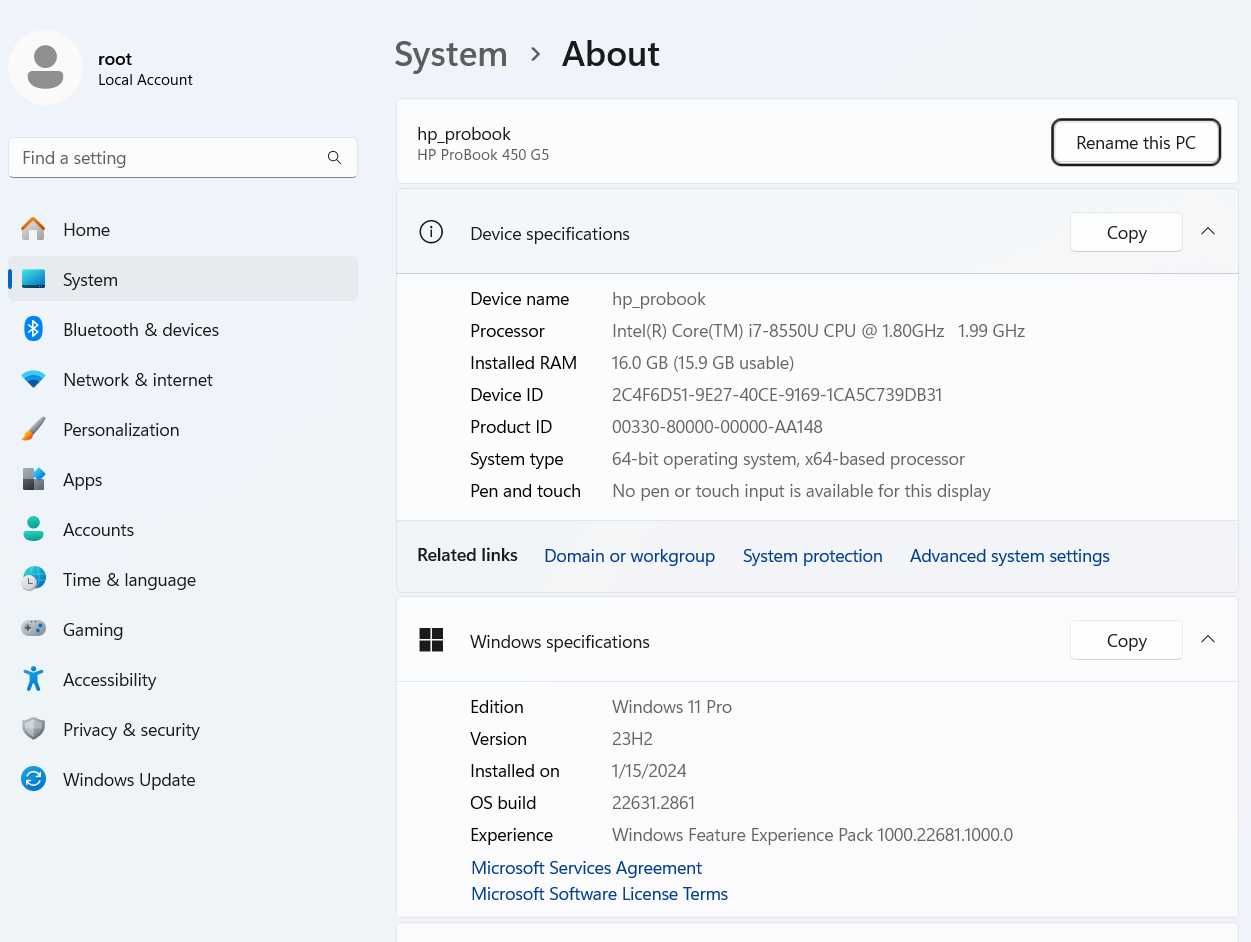1251x942 pixels.
Task: Click the Personalization paintbrush icon
Action: point(34,429)
